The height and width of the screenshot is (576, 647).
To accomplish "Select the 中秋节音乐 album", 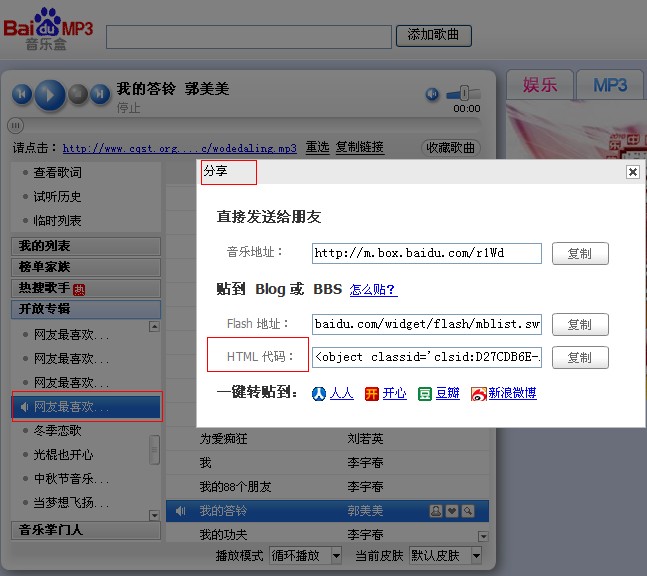I will (x=71, y=479).
